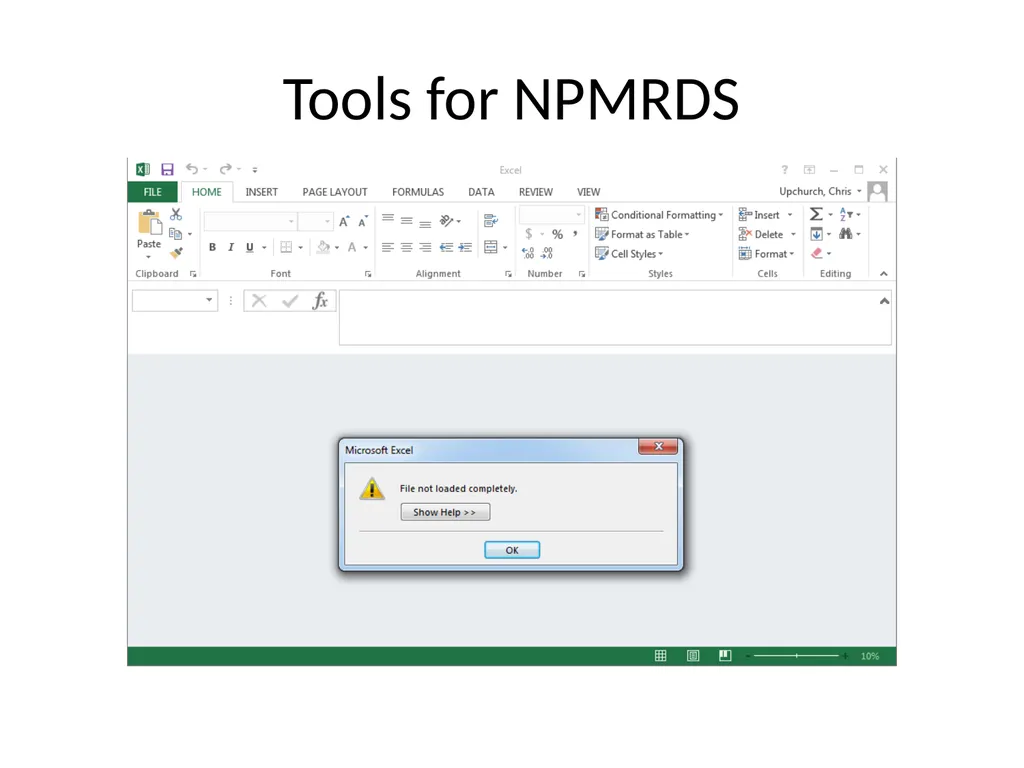This screenshot has width=1024, height=768.
Task: Toggle Align Right in Alignment group
Action: click(x=425, y=248)
